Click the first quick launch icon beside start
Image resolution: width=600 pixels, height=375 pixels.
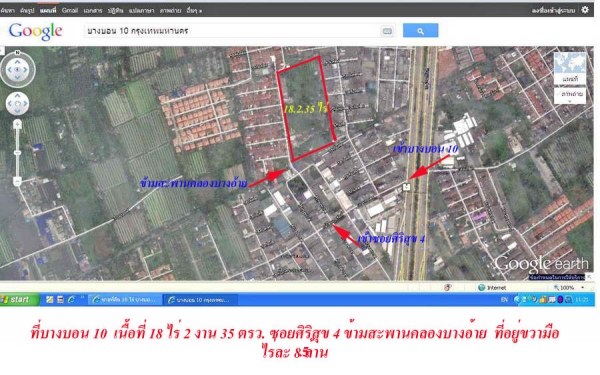coord(49,300)
